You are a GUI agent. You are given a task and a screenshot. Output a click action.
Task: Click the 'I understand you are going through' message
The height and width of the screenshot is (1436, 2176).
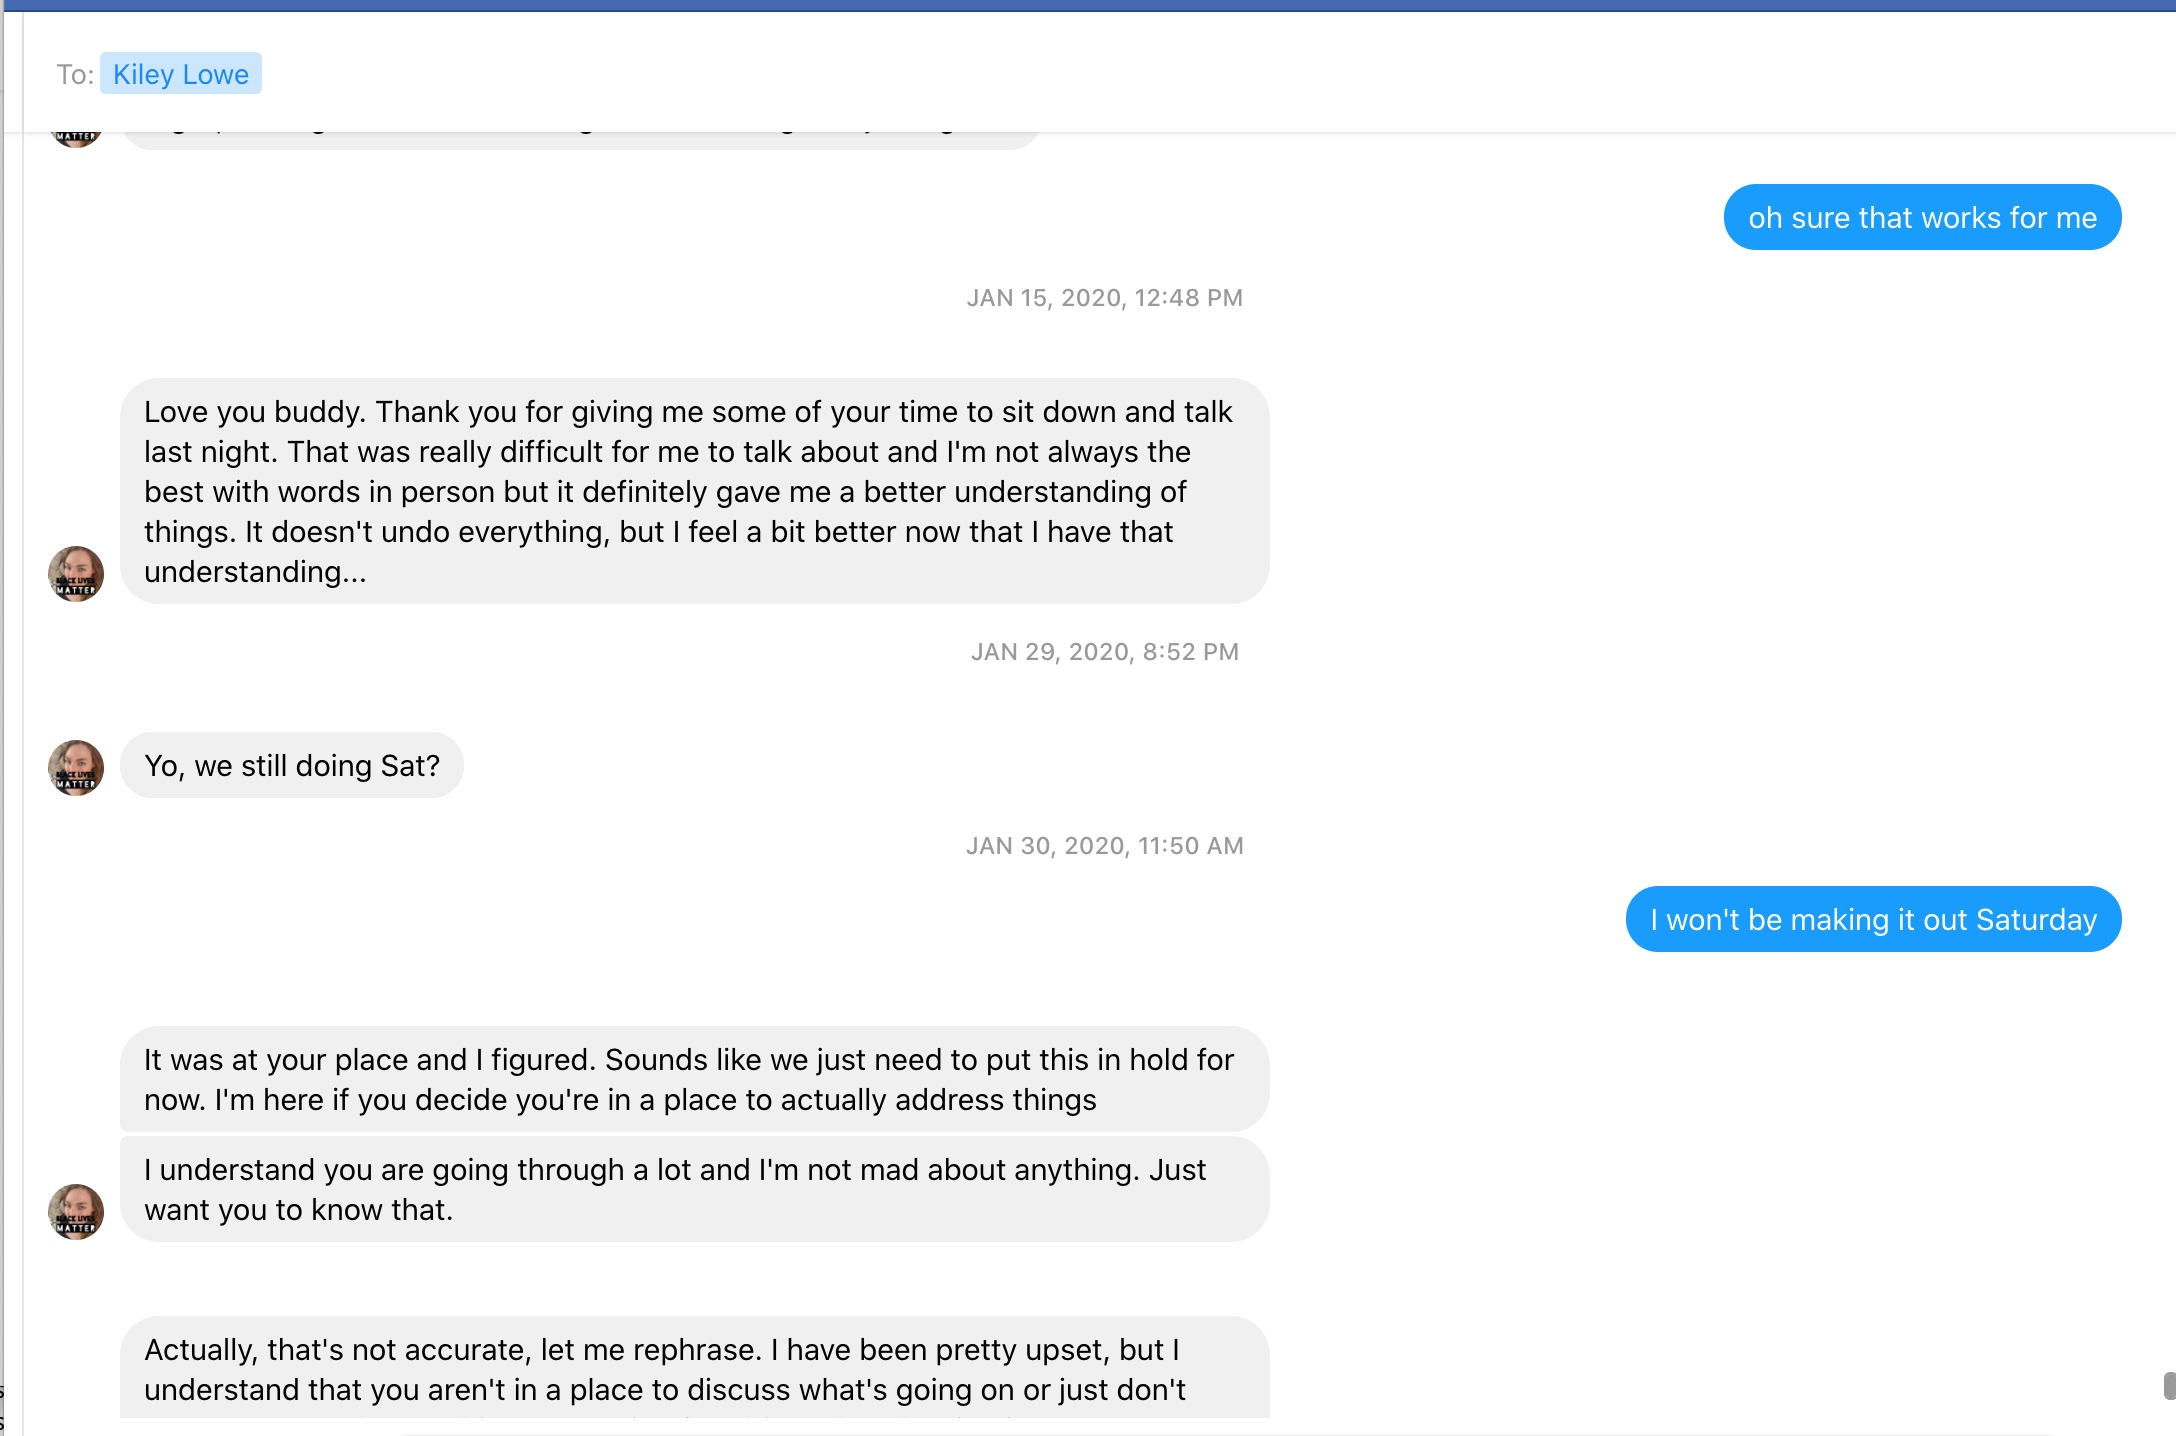pyautogui.click(x=694, y=1190)
